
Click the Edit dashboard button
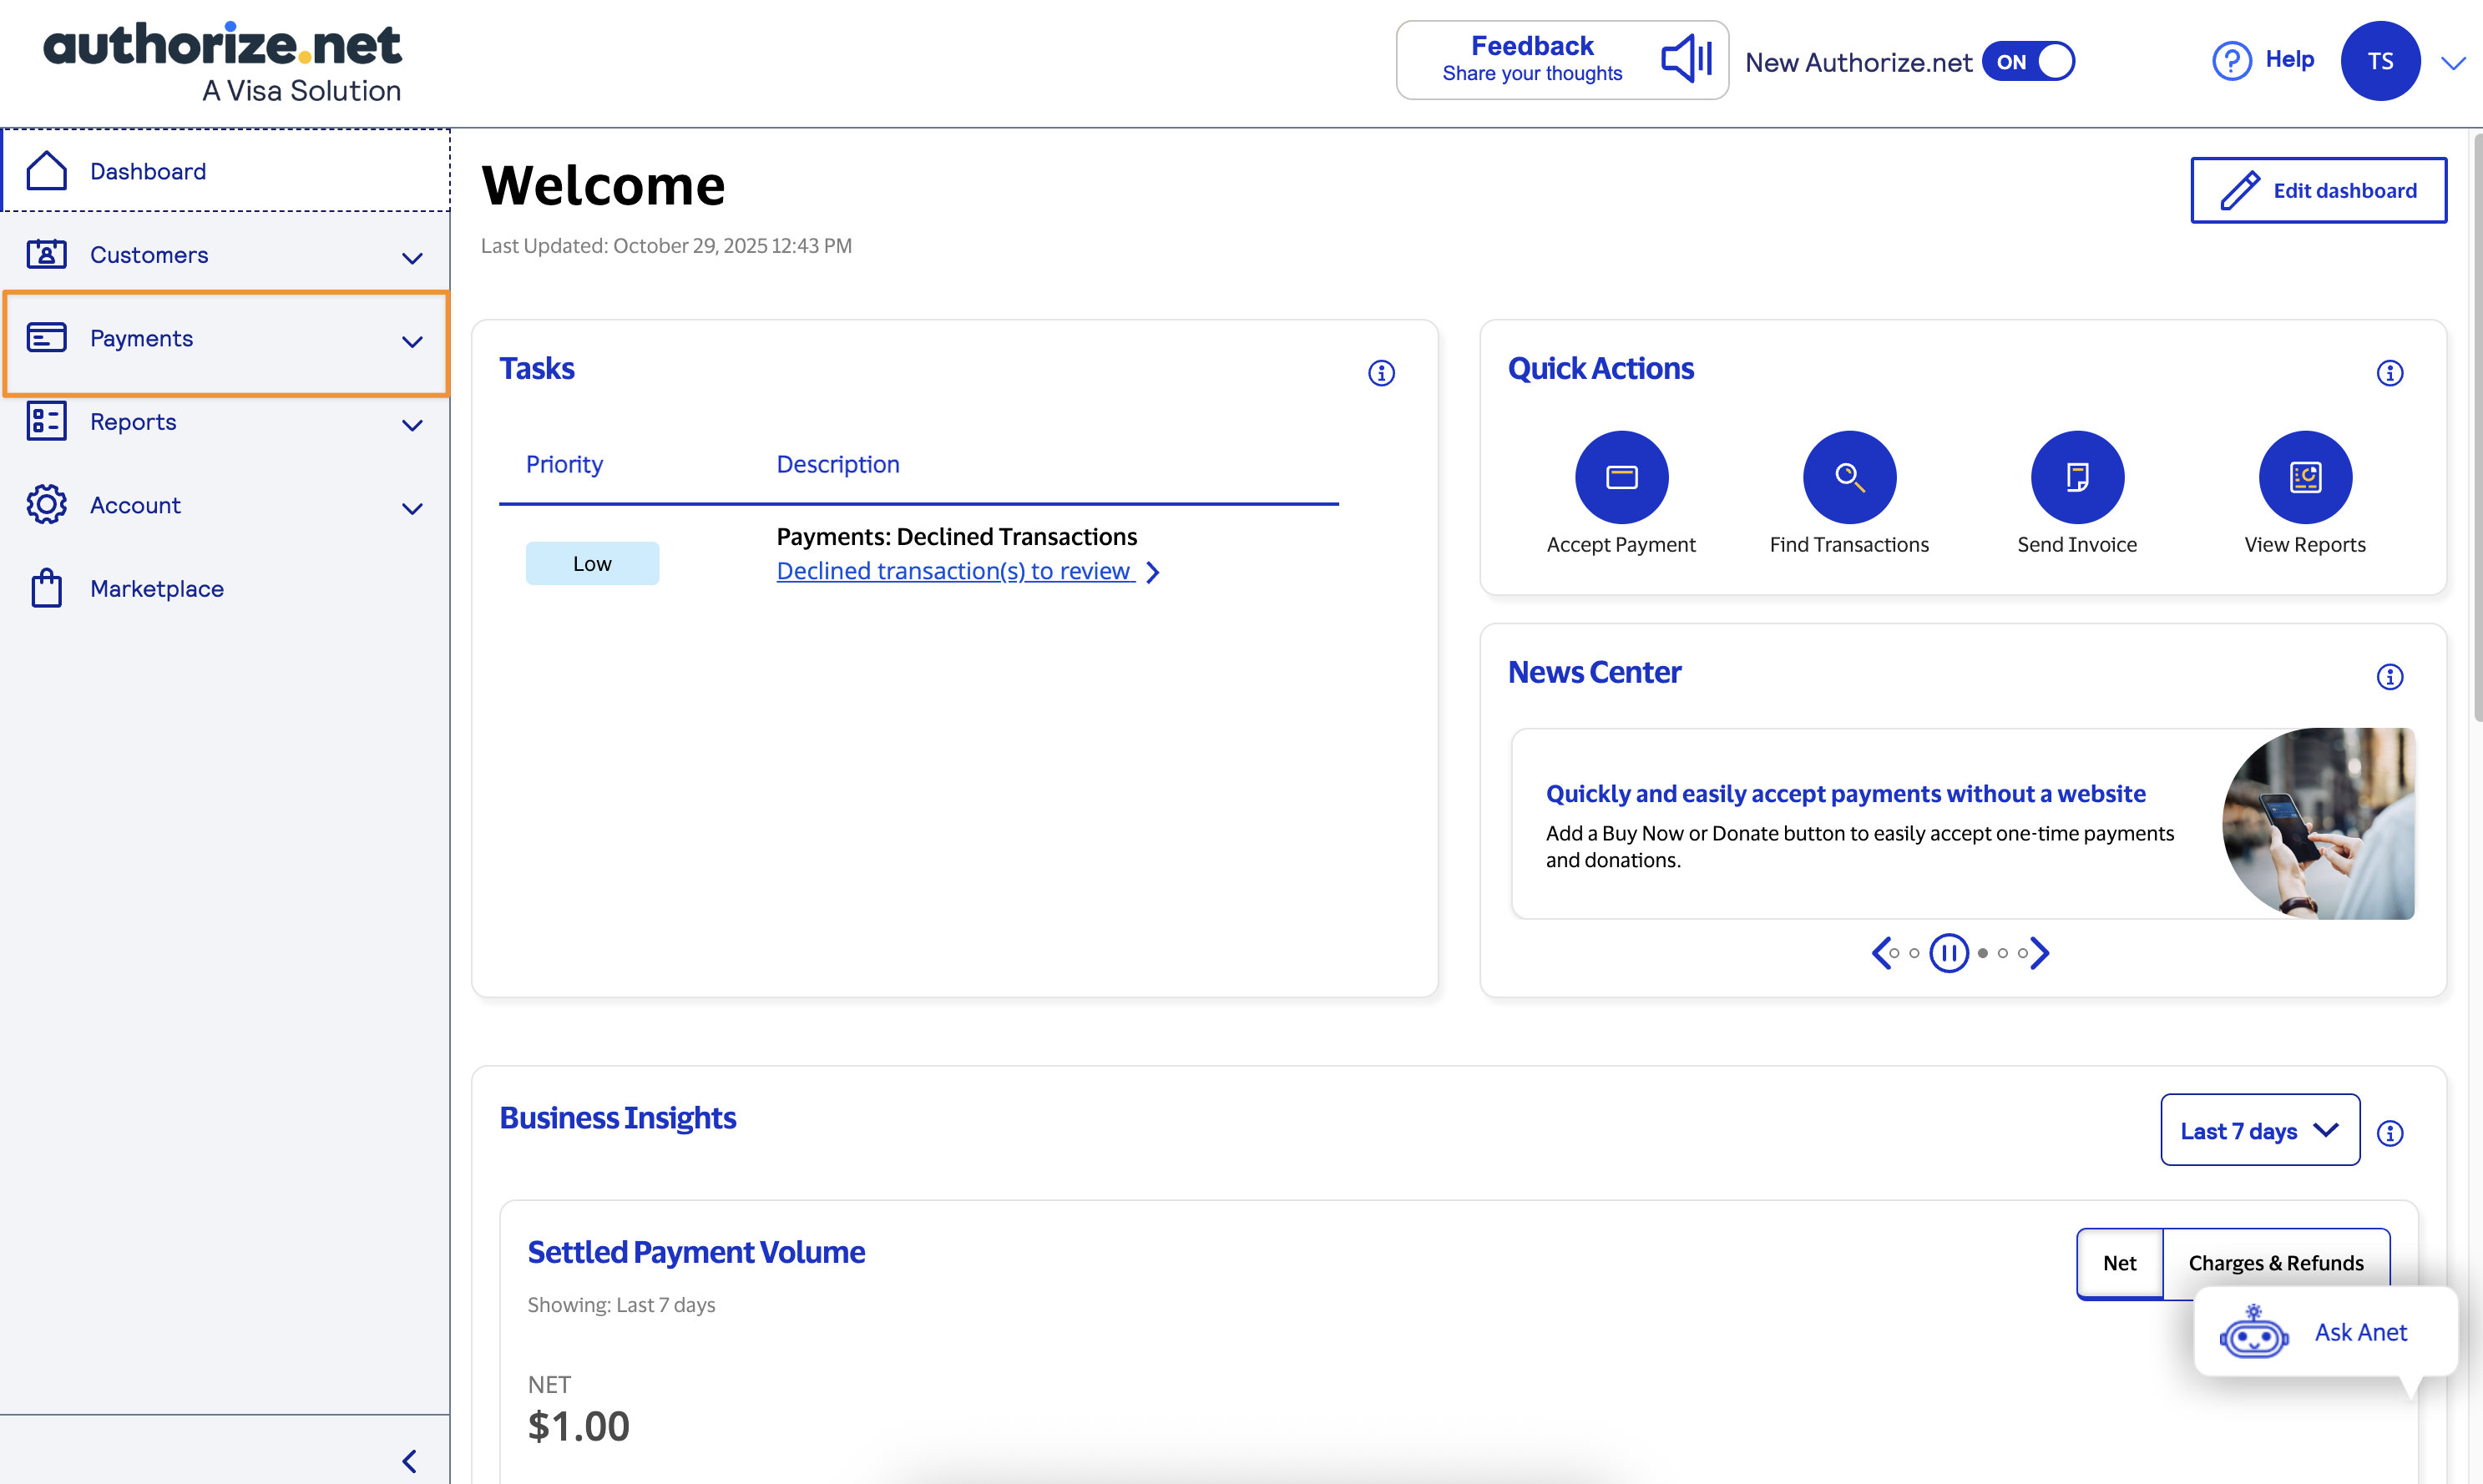click(x=2318, y=190)
